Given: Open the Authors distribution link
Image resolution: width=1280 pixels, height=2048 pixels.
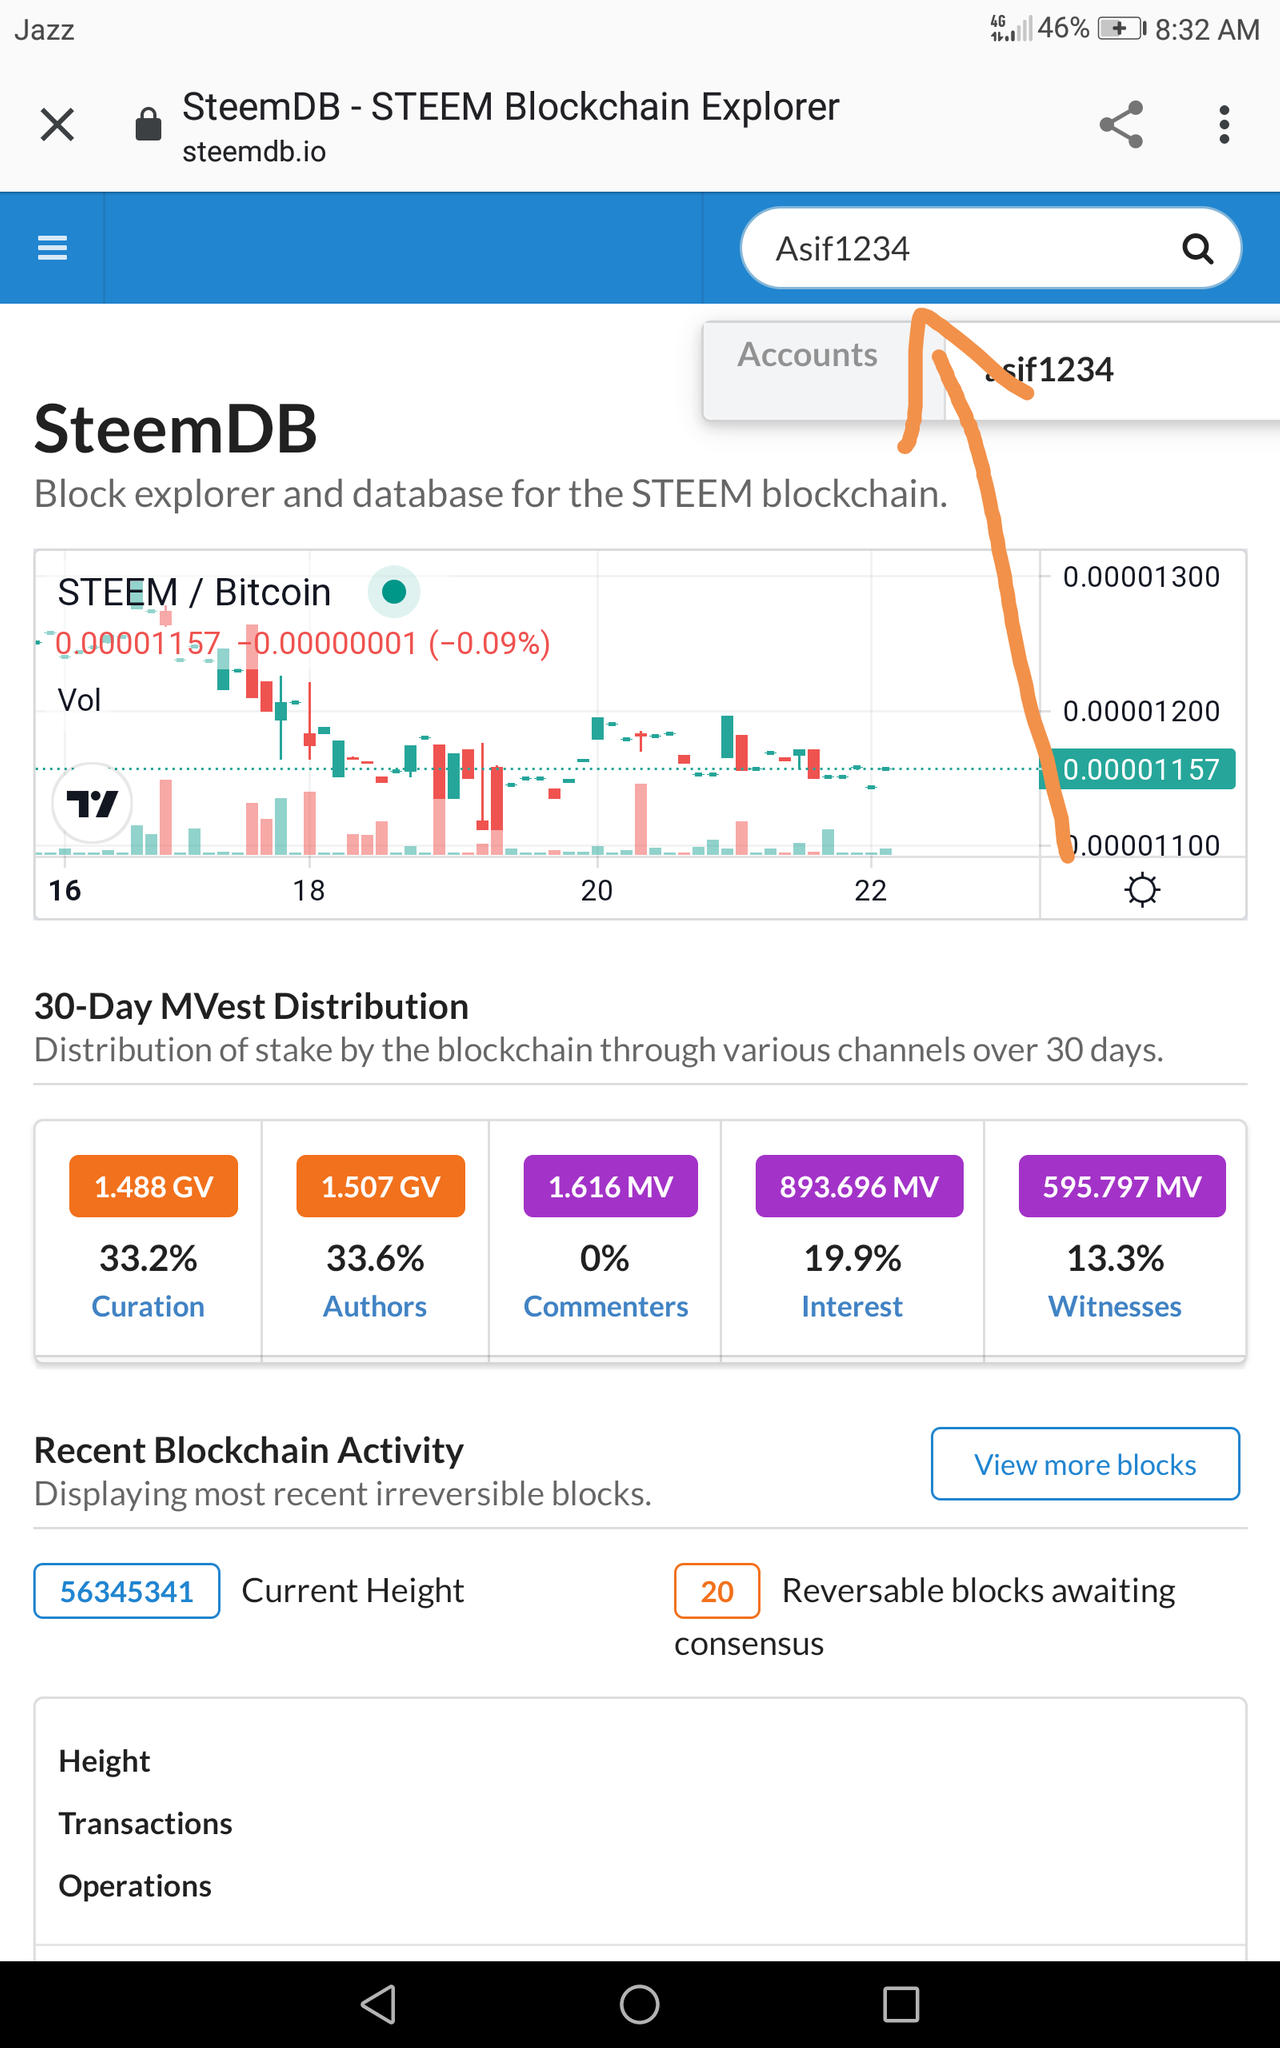Looking at the screenshot, I should 375,1306.
